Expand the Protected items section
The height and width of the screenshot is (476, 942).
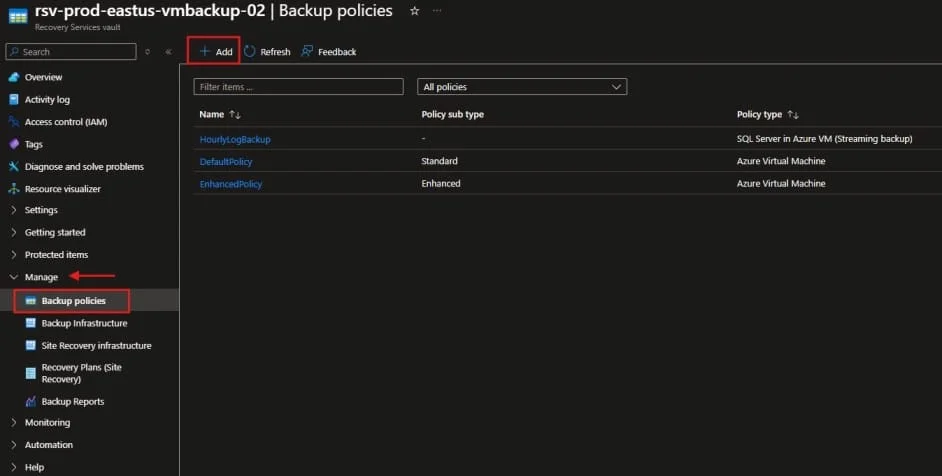(56, 254)
